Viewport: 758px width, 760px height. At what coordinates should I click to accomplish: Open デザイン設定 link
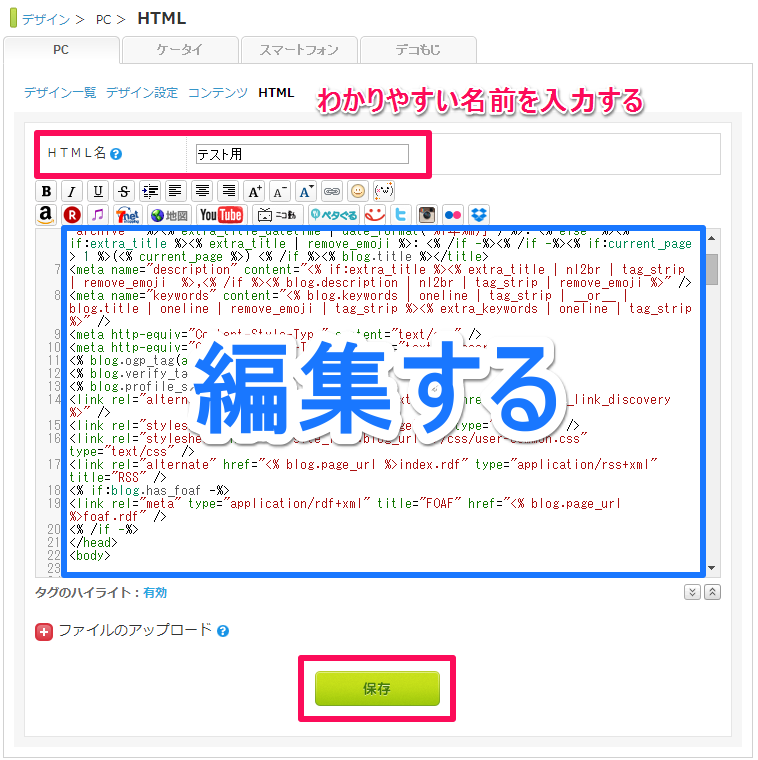(142, 93)
